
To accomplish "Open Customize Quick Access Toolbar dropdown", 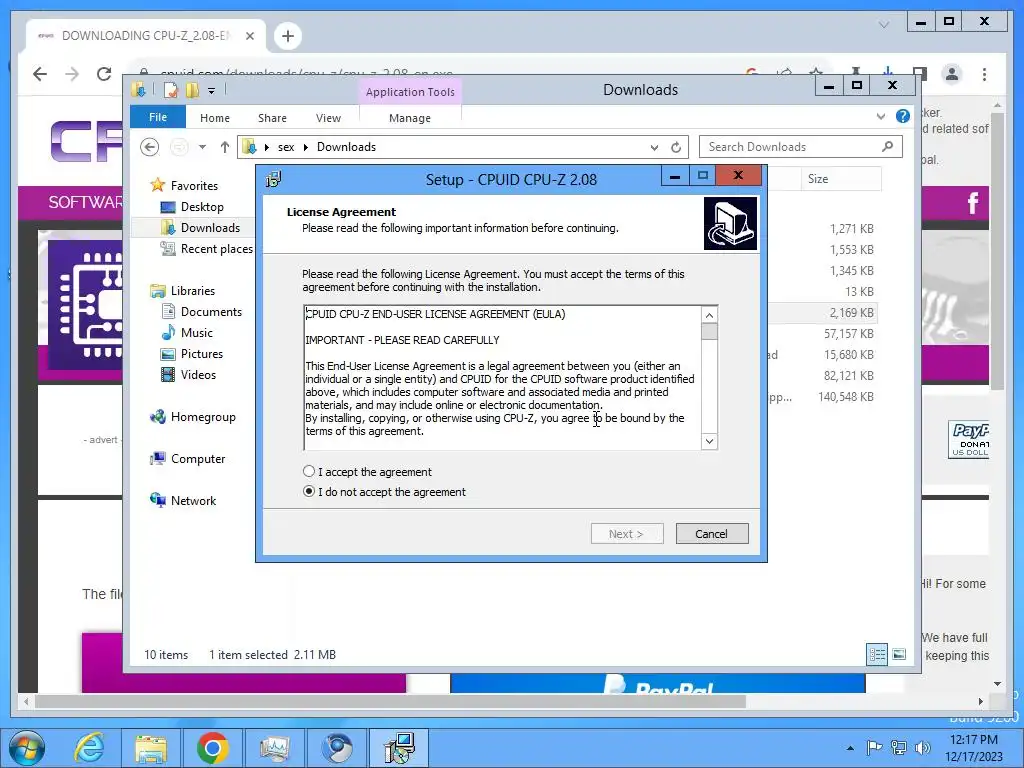I will click(x=212, y=91).
